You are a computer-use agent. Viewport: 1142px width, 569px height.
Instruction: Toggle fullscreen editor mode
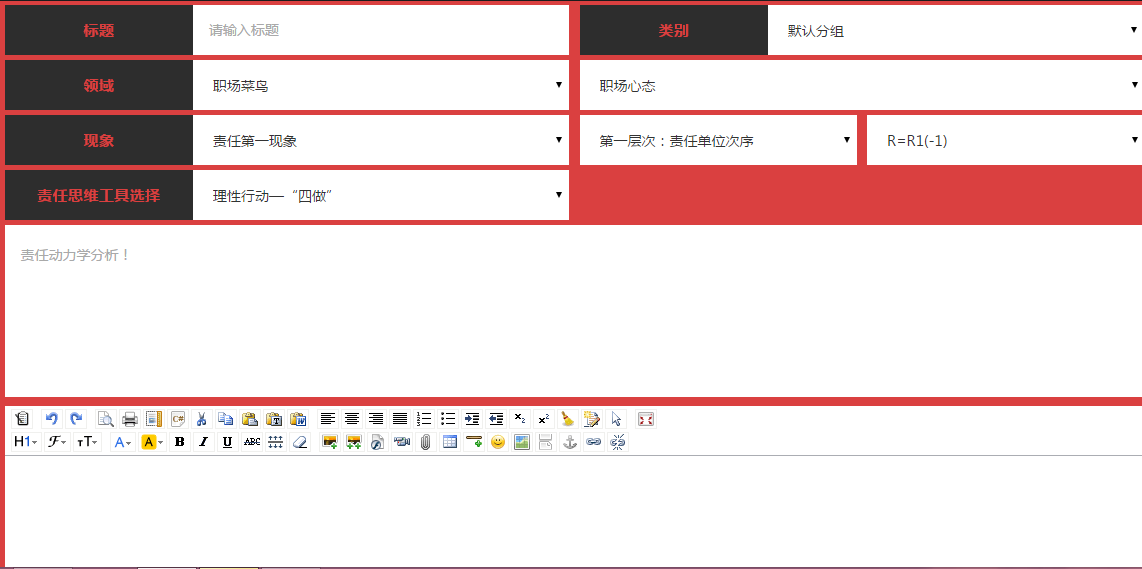pyautogui.click(x=646, y=419)
